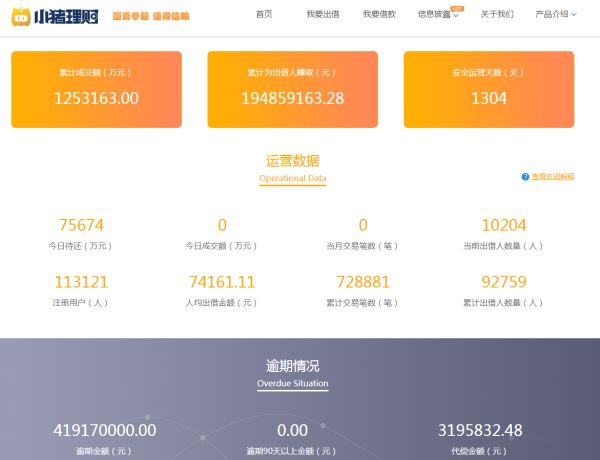The image size is (600, 460).
Task: Go to 我要出借 page
Action: pyautogui.click(x=323, y=15)
